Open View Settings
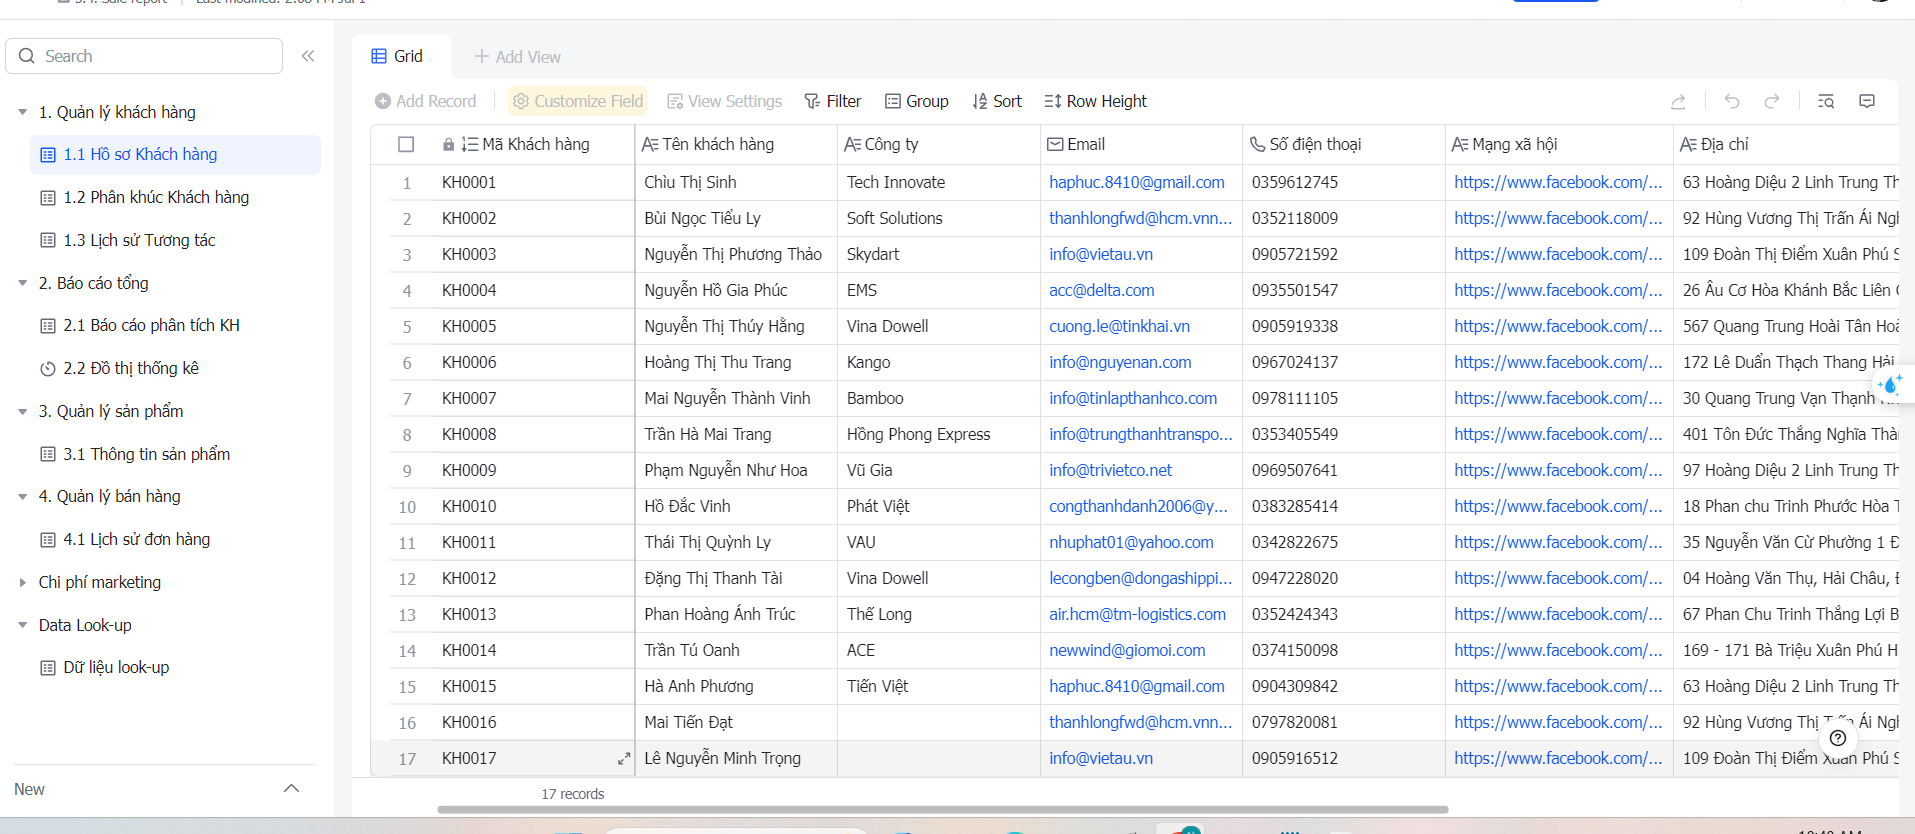 click(x=725, y=101)
